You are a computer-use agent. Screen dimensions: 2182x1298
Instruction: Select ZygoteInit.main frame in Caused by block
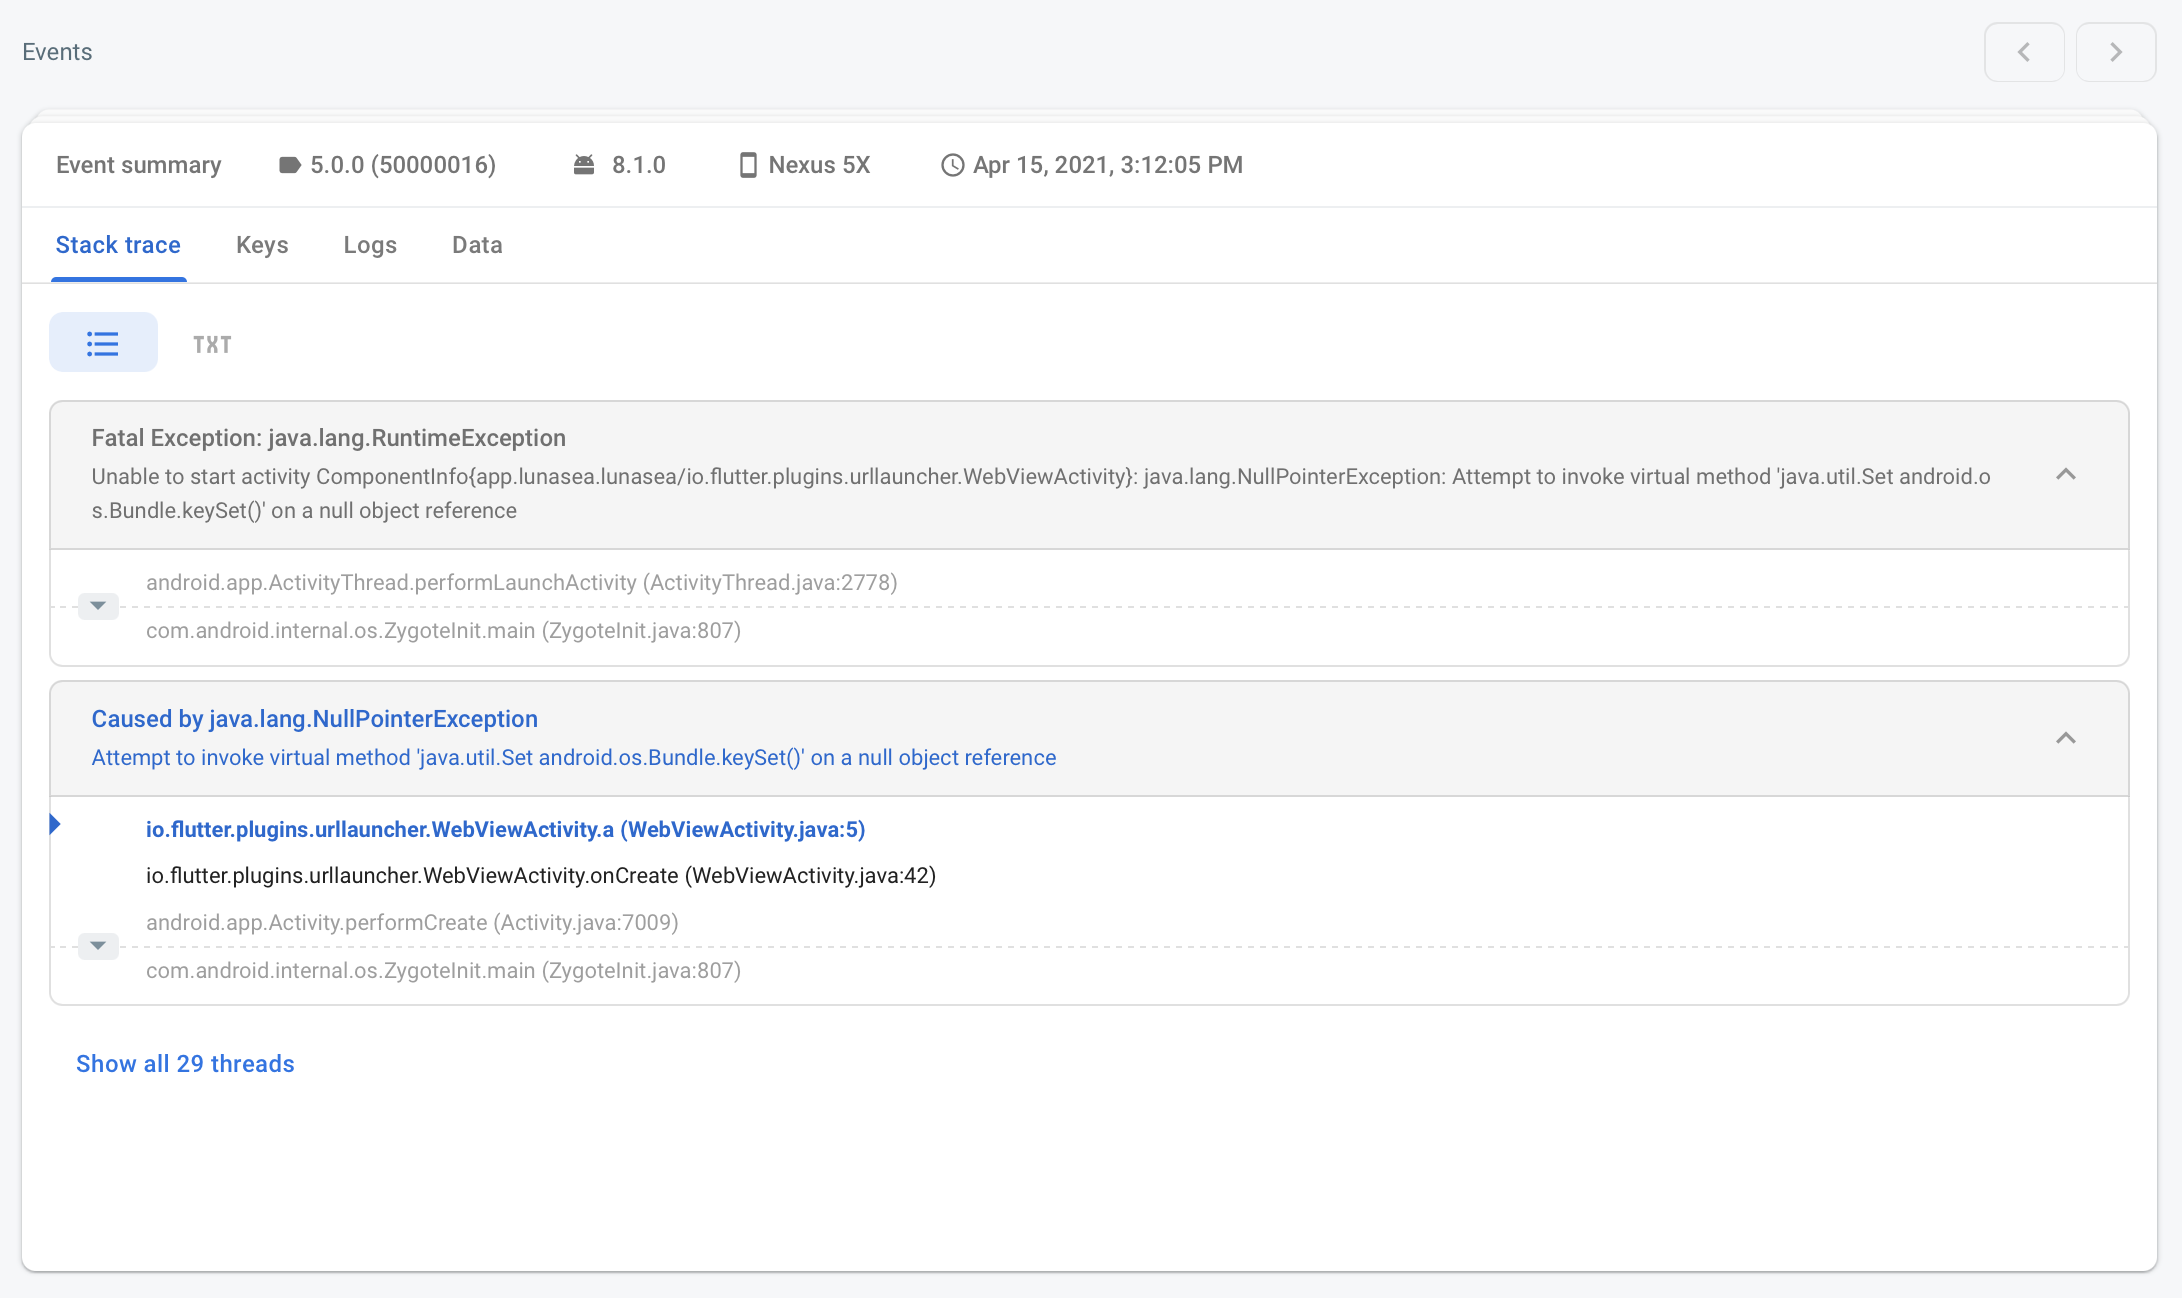(x=443, y=970)
